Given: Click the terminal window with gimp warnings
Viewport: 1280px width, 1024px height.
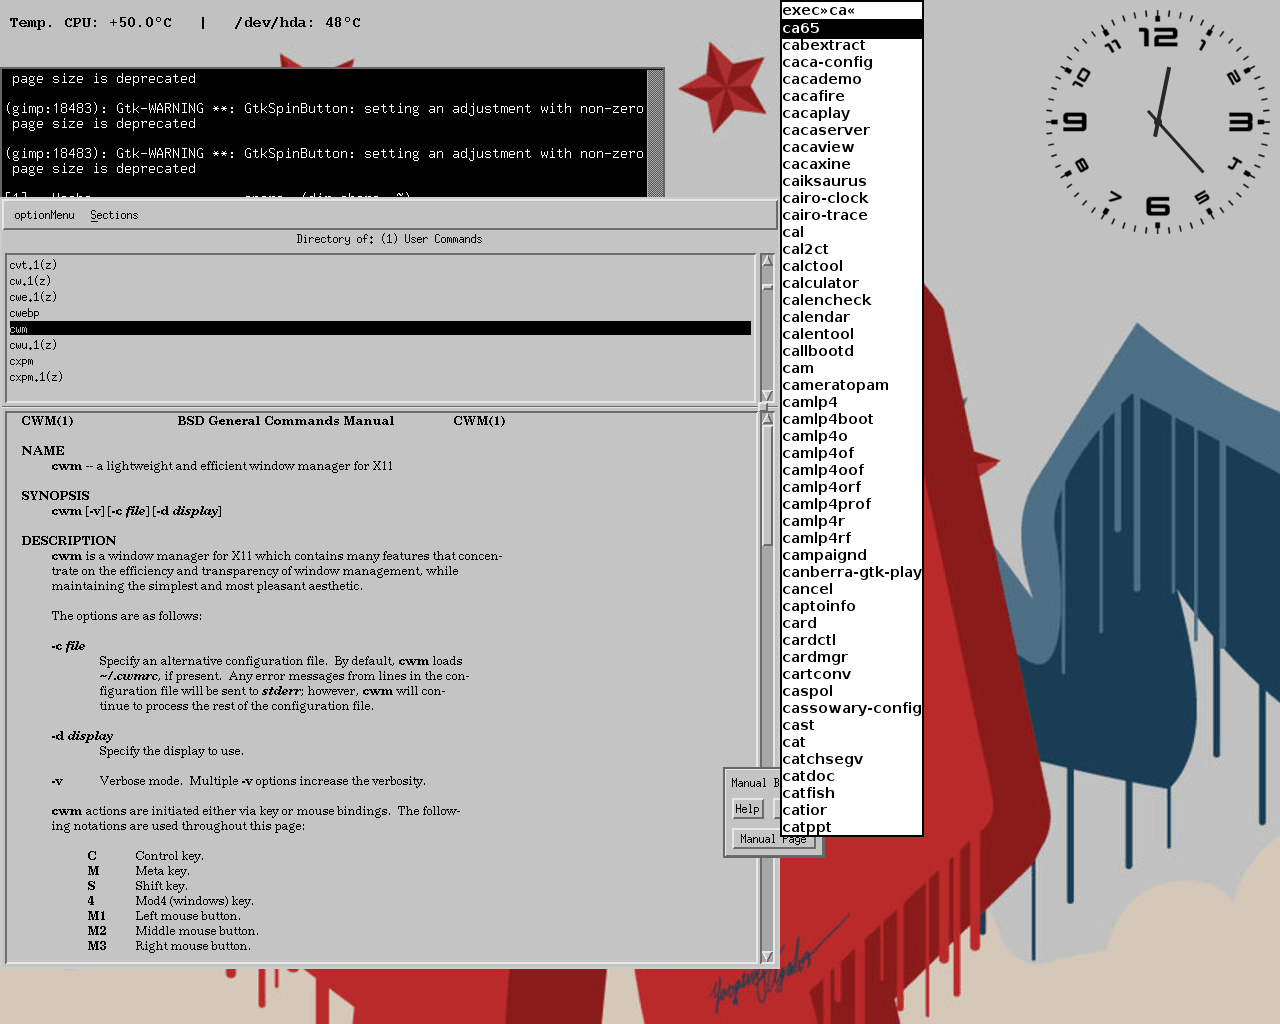Looking at the screenshot, I should (x=325, y=132).
